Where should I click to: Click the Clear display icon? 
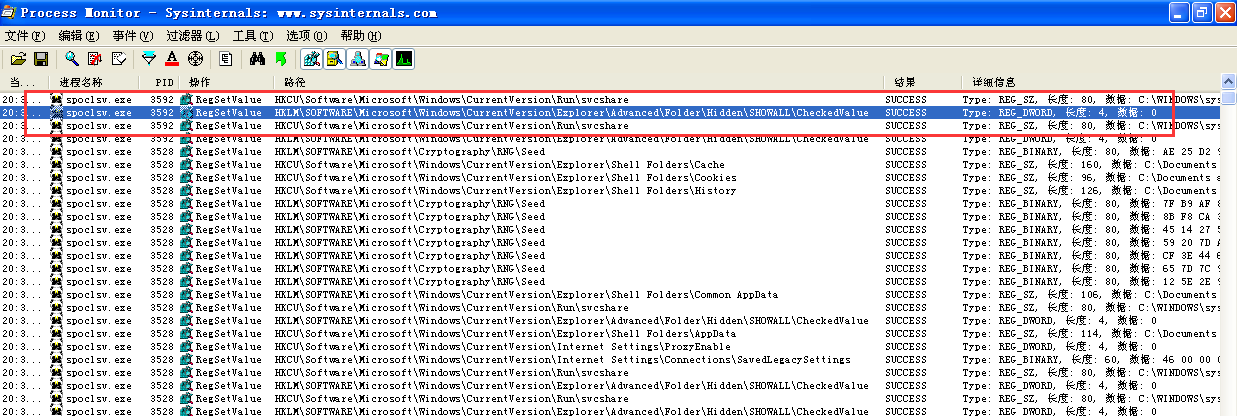point(118,59)
